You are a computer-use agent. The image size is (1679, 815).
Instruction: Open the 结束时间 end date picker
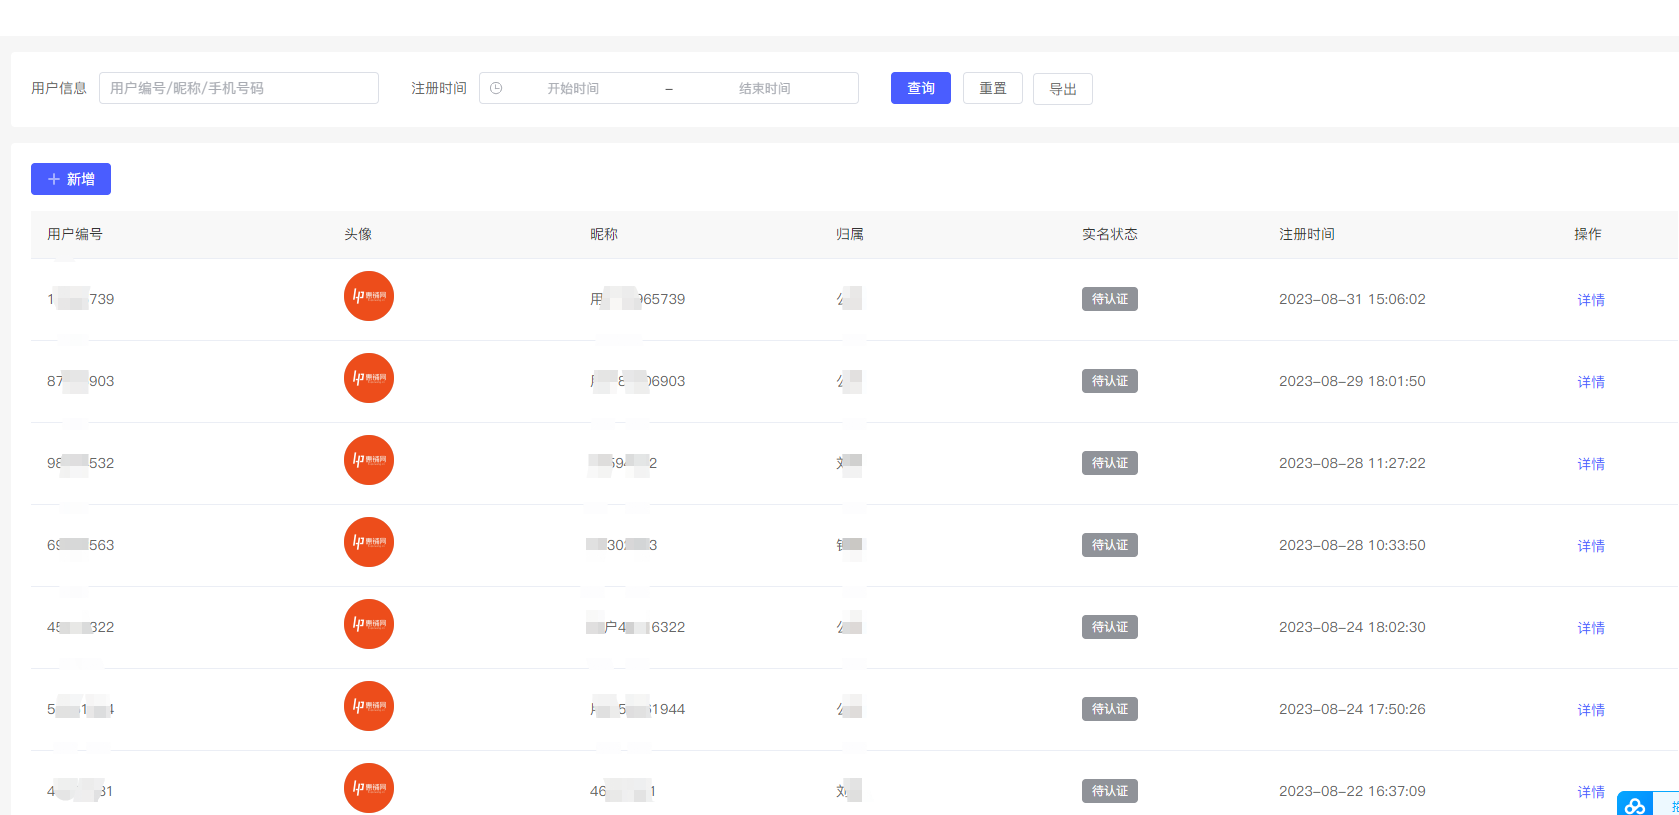tap(765, 88)
